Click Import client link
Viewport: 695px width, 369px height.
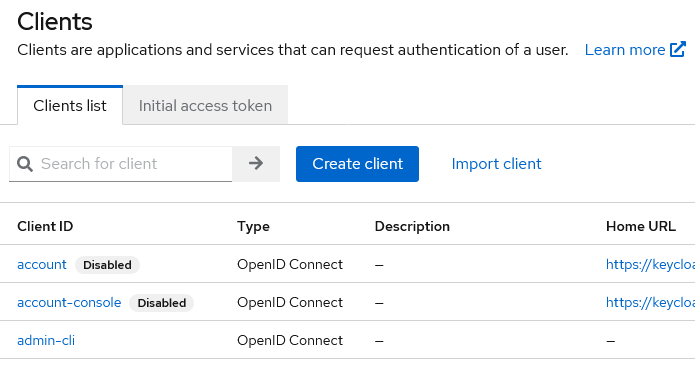click(x=496, y=164)
